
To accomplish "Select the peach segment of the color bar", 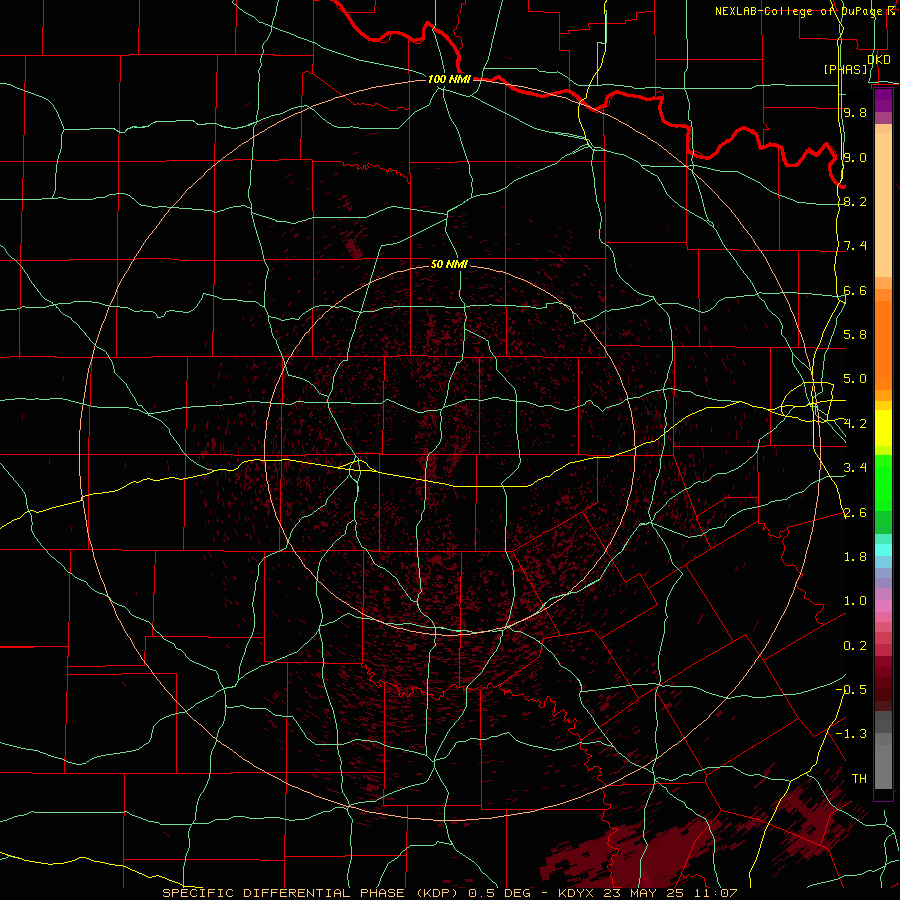I will 883,207.
